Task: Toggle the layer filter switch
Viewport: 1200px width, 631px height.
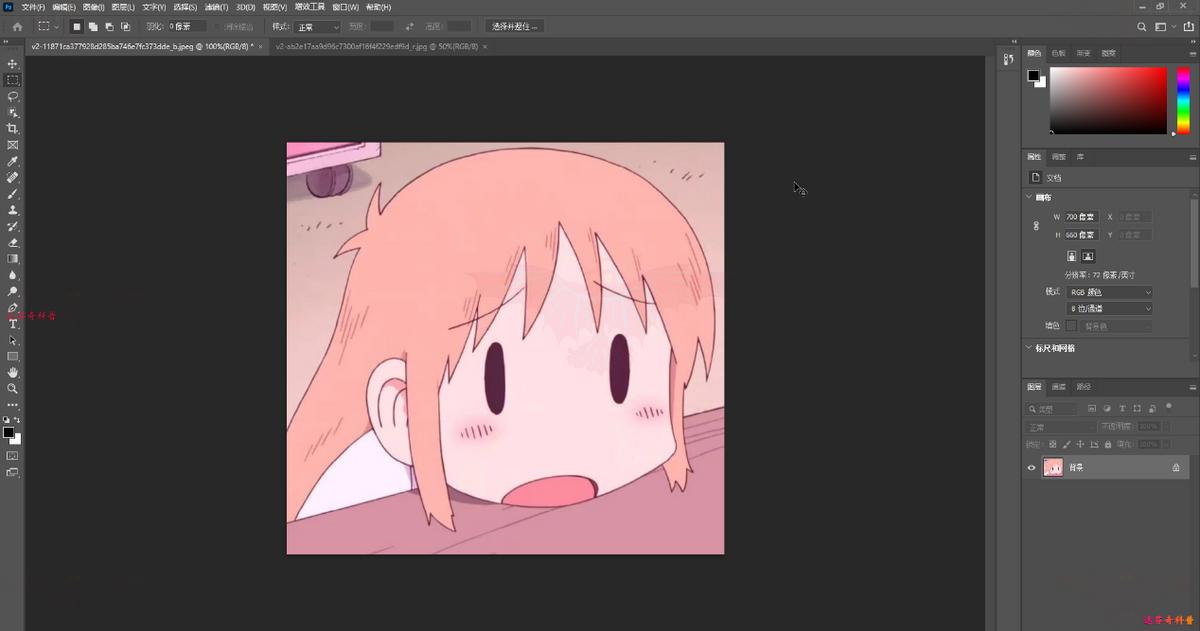Action: click(1169, 408)
